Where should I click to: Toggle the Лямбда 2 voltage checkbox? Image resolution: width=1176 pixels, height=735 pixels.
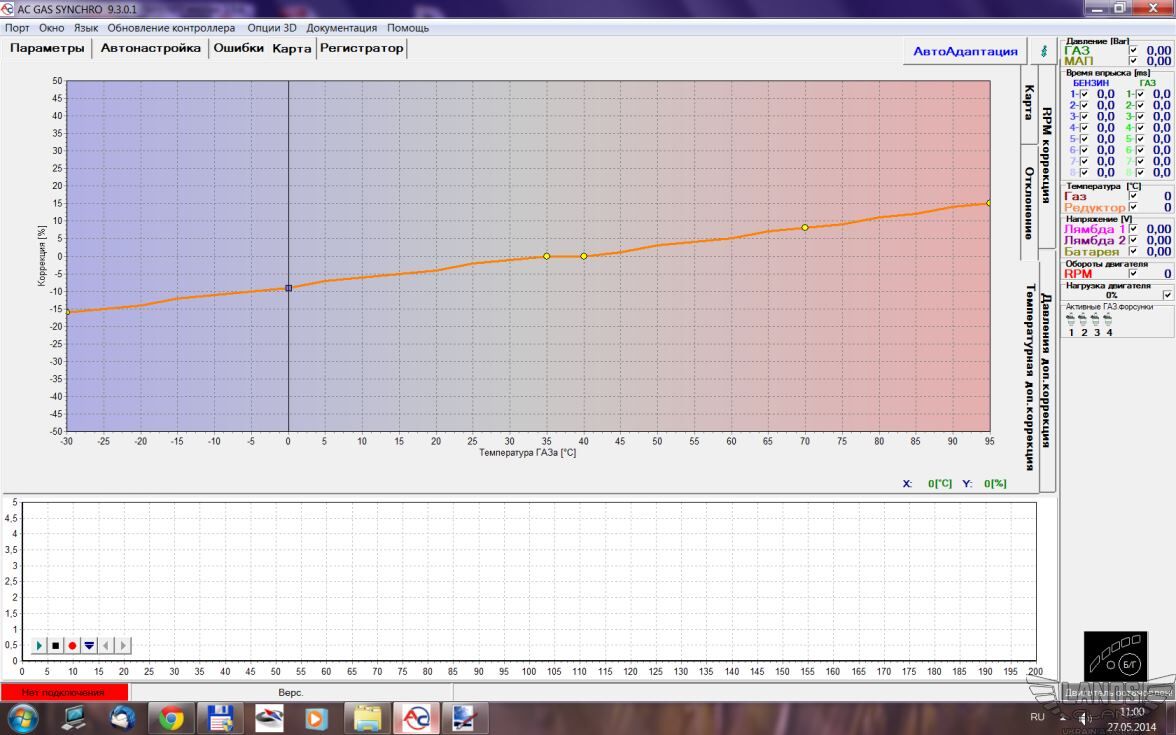1133,241
